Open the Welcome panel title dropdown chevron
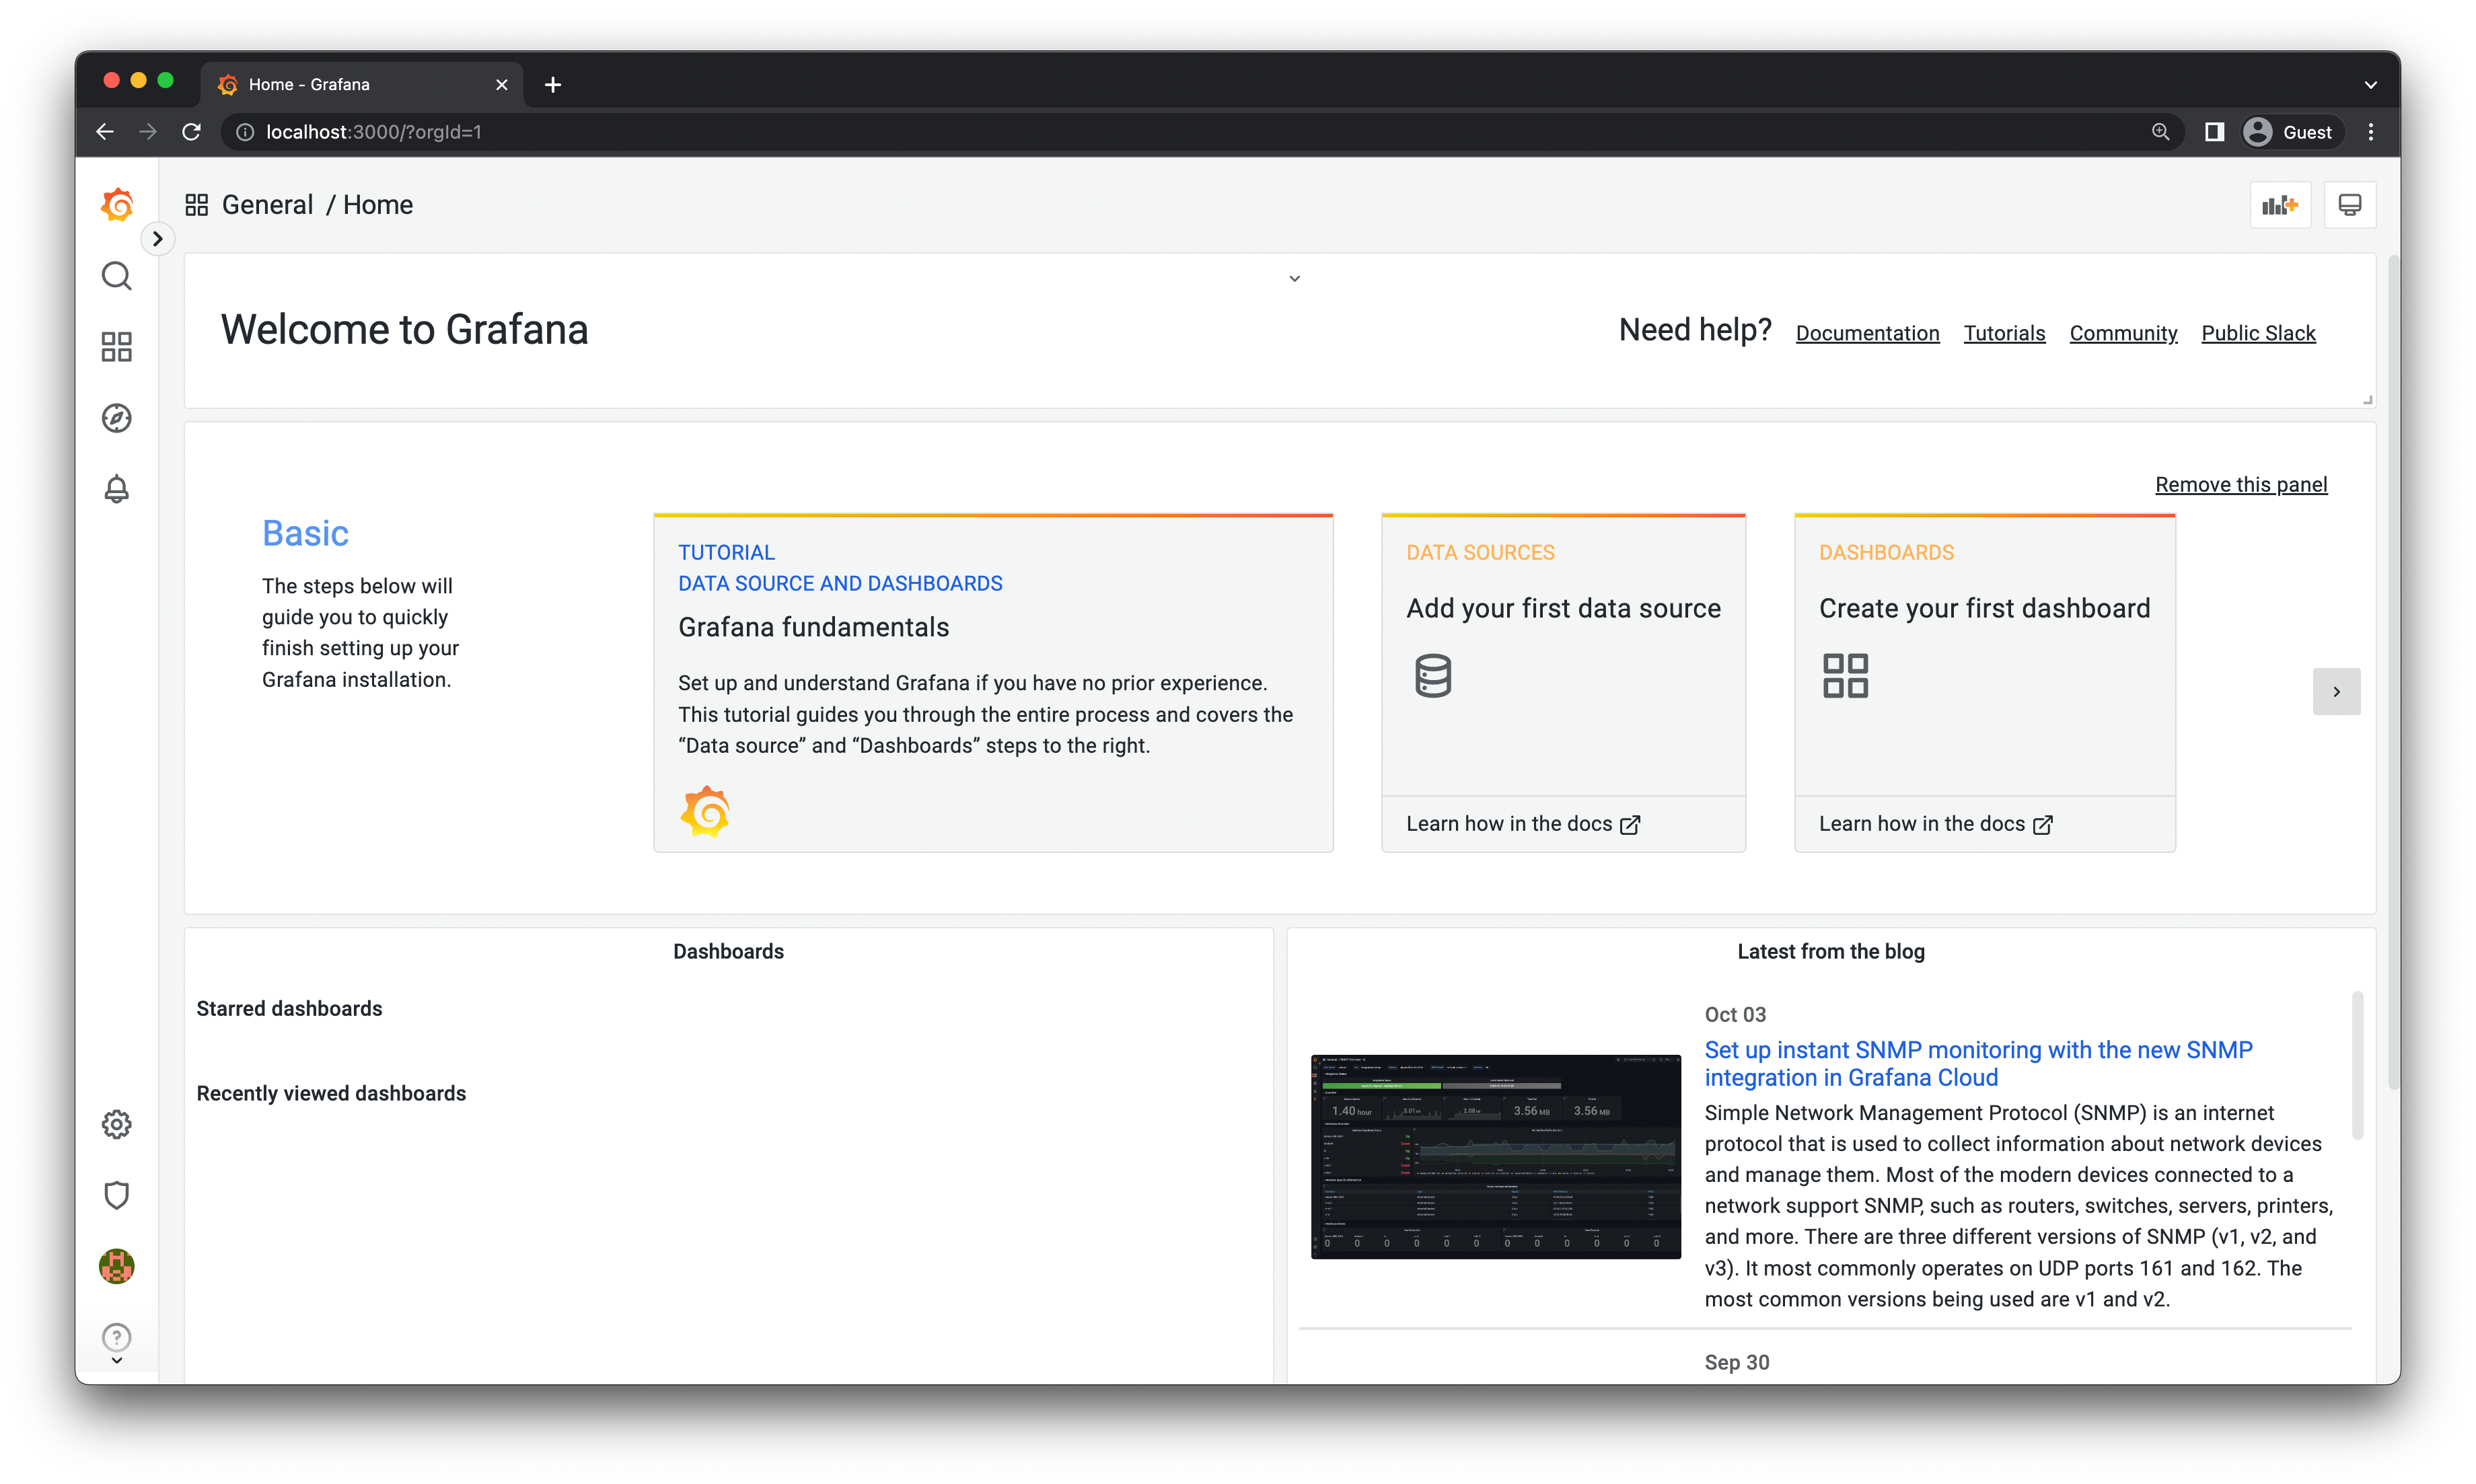This screenshot has width=2476, height=1484. pos(1294,279)
